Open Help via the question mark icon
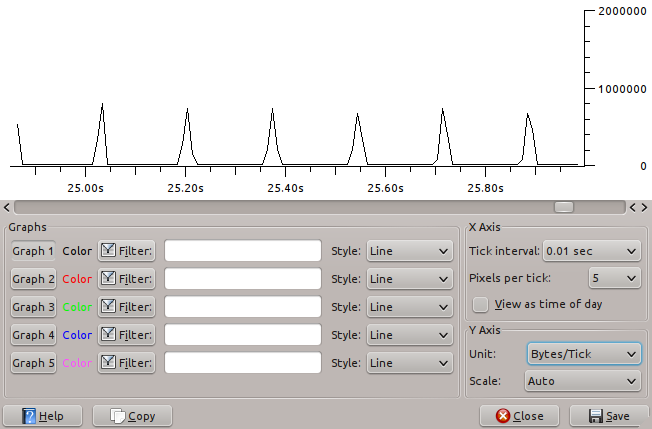The width and height of the screenshot is (652, 429). [x=29, y=416]
